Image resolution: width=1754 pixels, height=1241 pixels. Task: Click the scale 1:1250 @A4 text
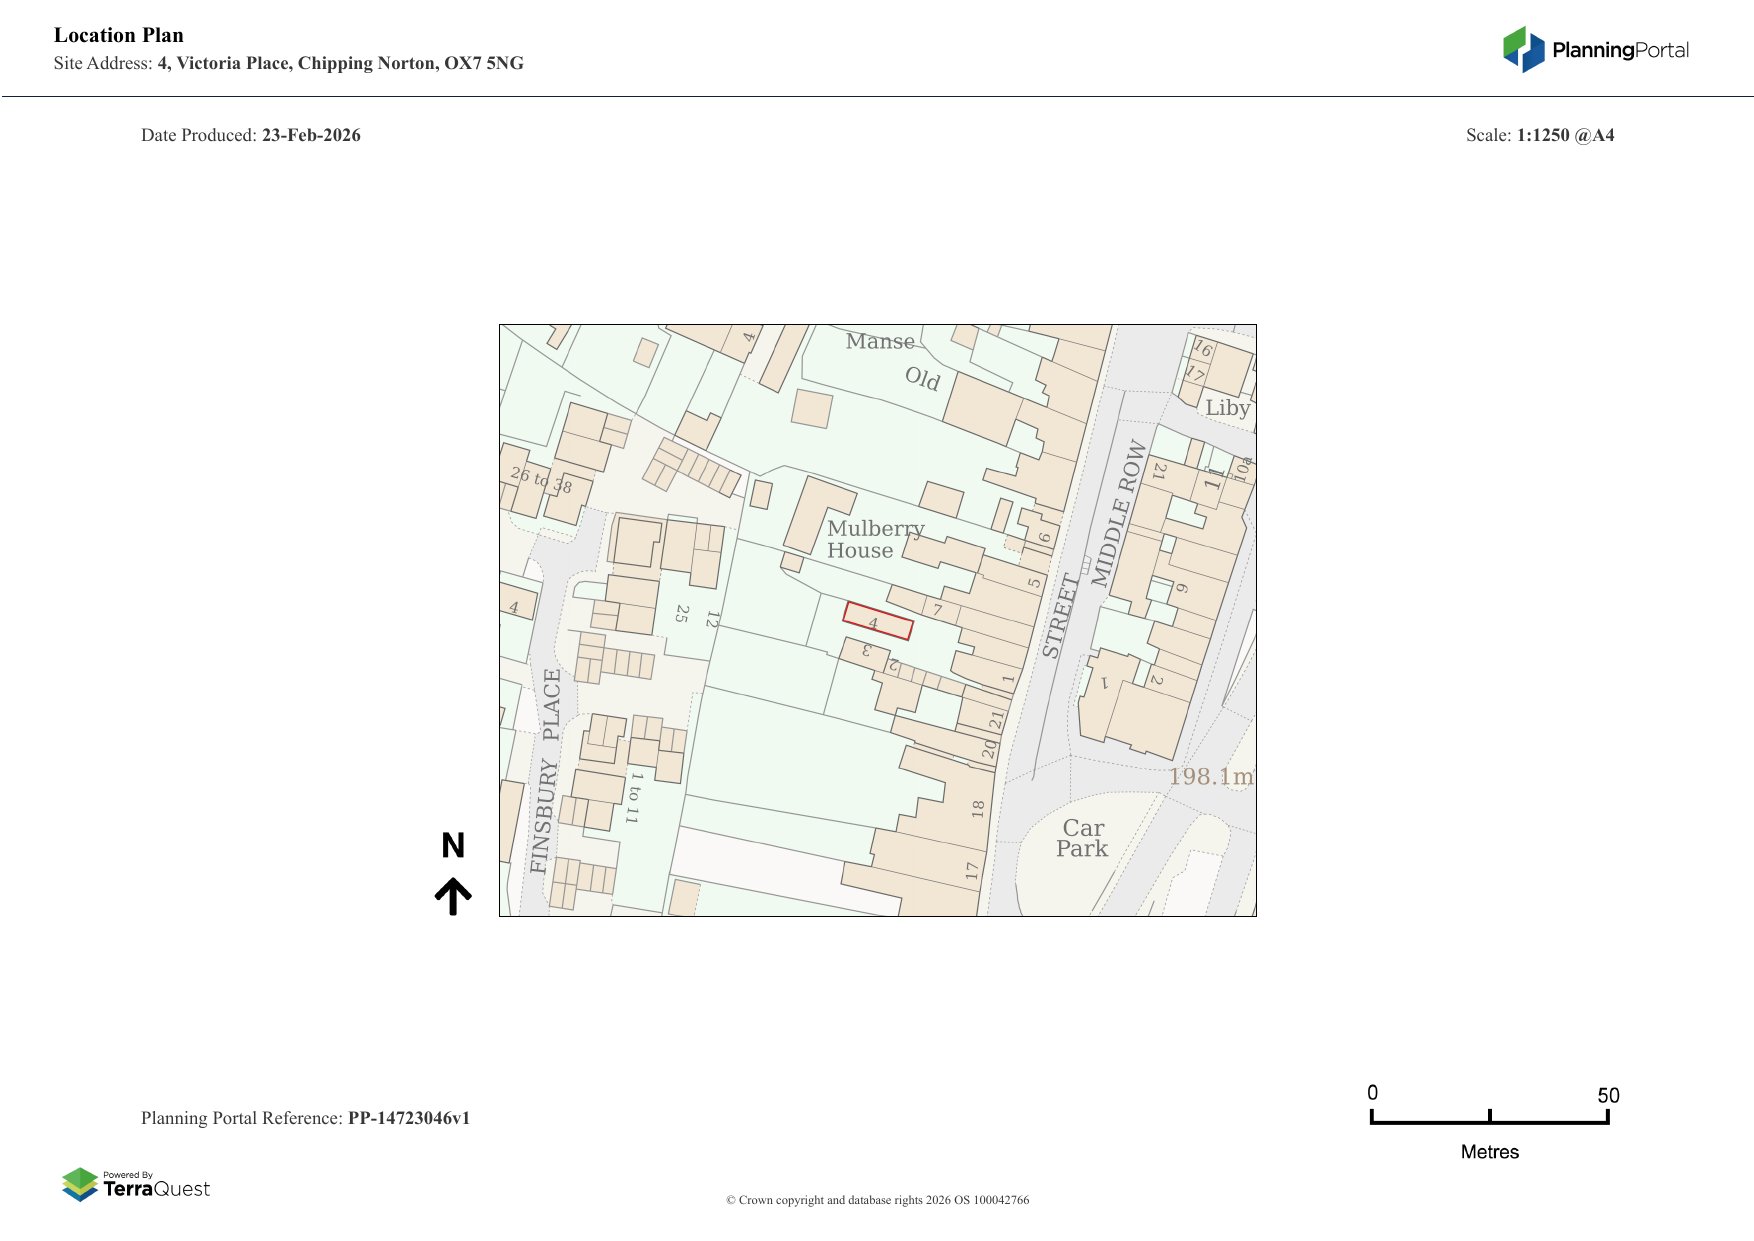(1565, 135)
